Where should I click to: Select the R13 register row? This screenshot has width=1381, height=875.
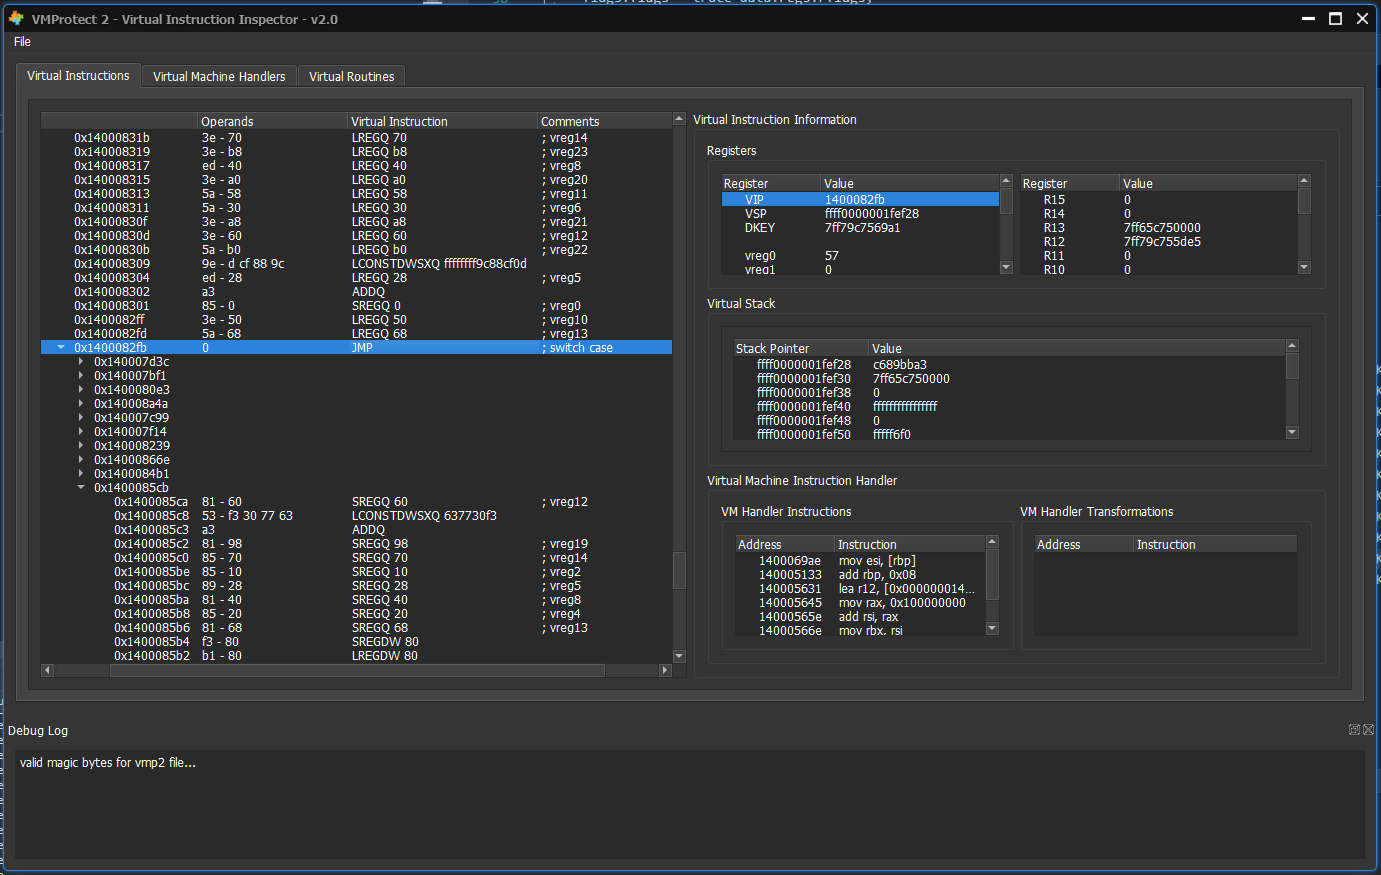point(1159,228)
